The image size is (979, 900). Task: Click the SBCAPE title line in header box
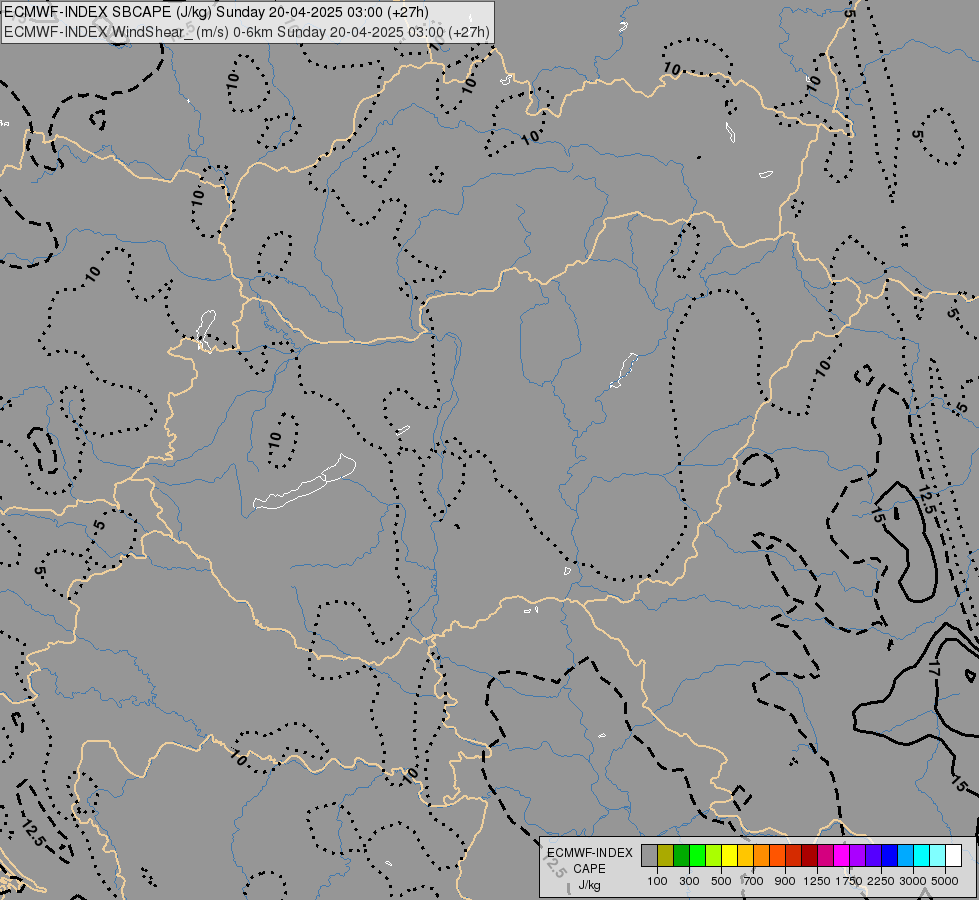click(216, 12)
